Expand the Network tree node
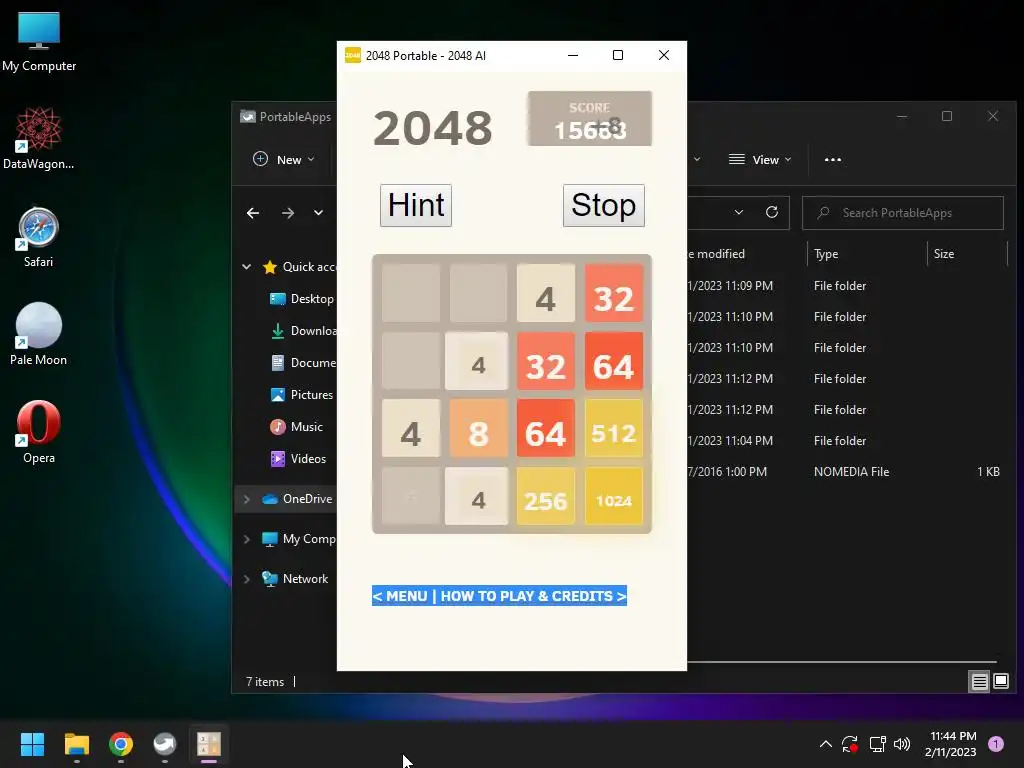 (247, 579)
